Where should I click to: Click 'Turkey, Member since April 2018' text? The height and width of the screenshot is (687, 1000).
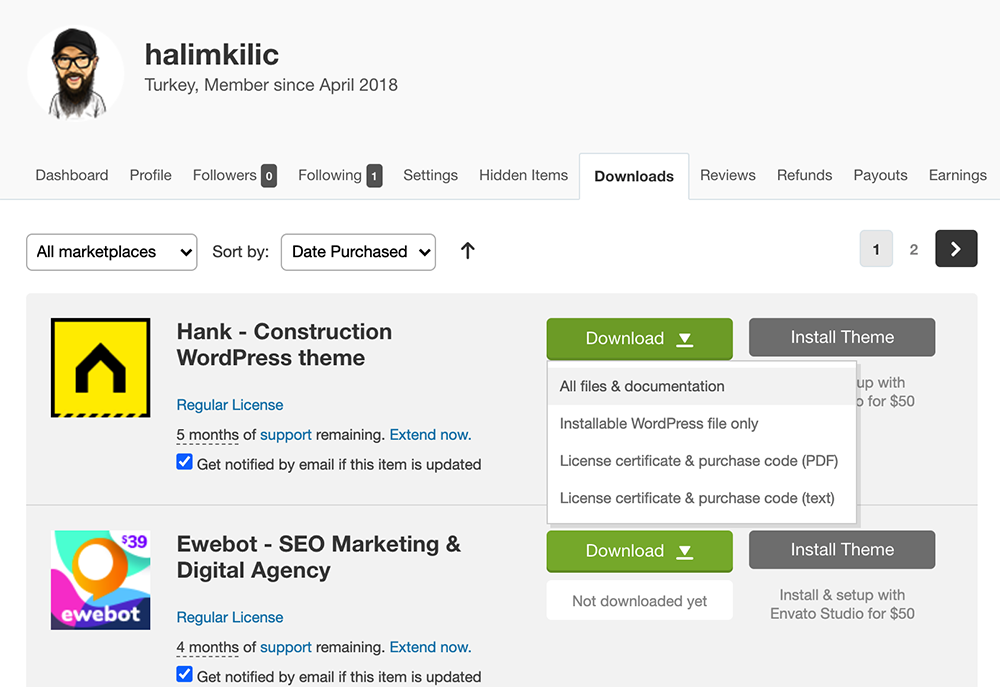click(271, 85)
